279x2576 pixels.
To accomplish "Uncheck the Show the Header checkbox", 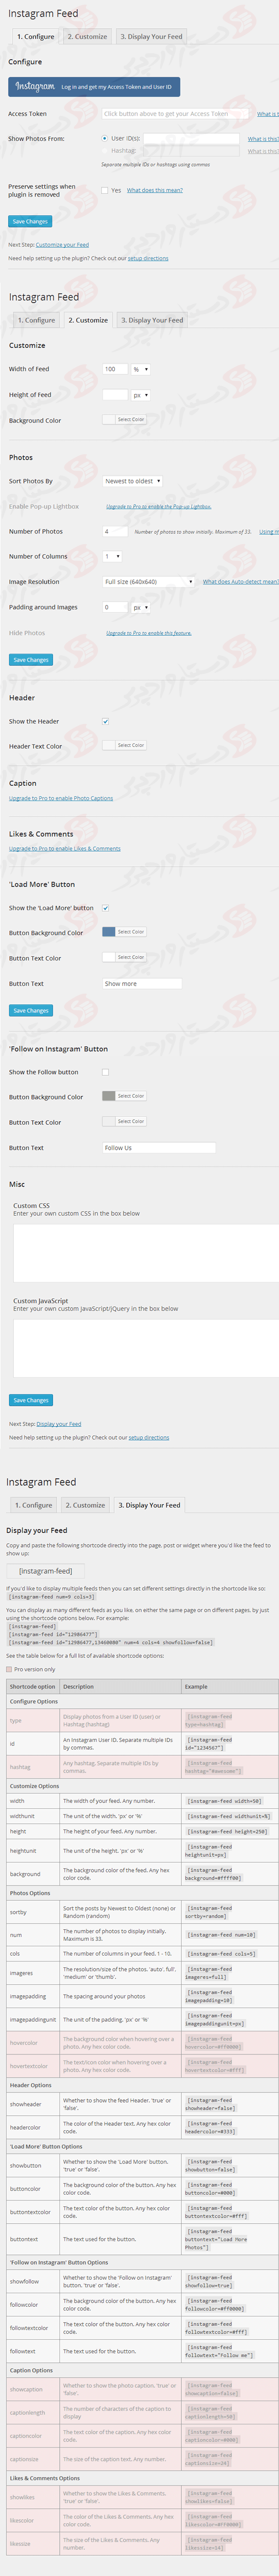I will click(x=105, y=721).
